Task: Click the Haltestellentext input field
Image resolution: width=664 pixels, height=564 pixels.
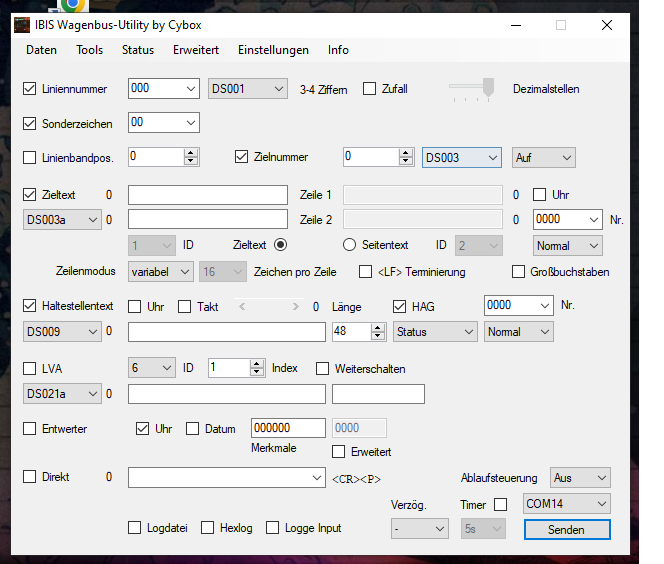Action: (x=227, y=332)
